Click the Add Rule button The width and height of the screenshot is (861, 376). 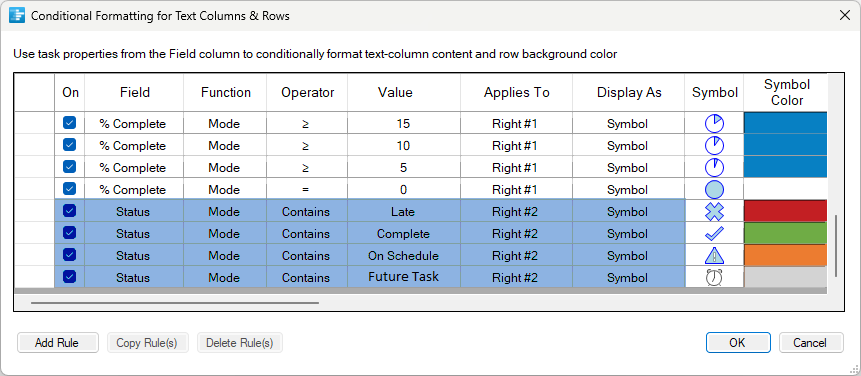(x=57, y=343)
